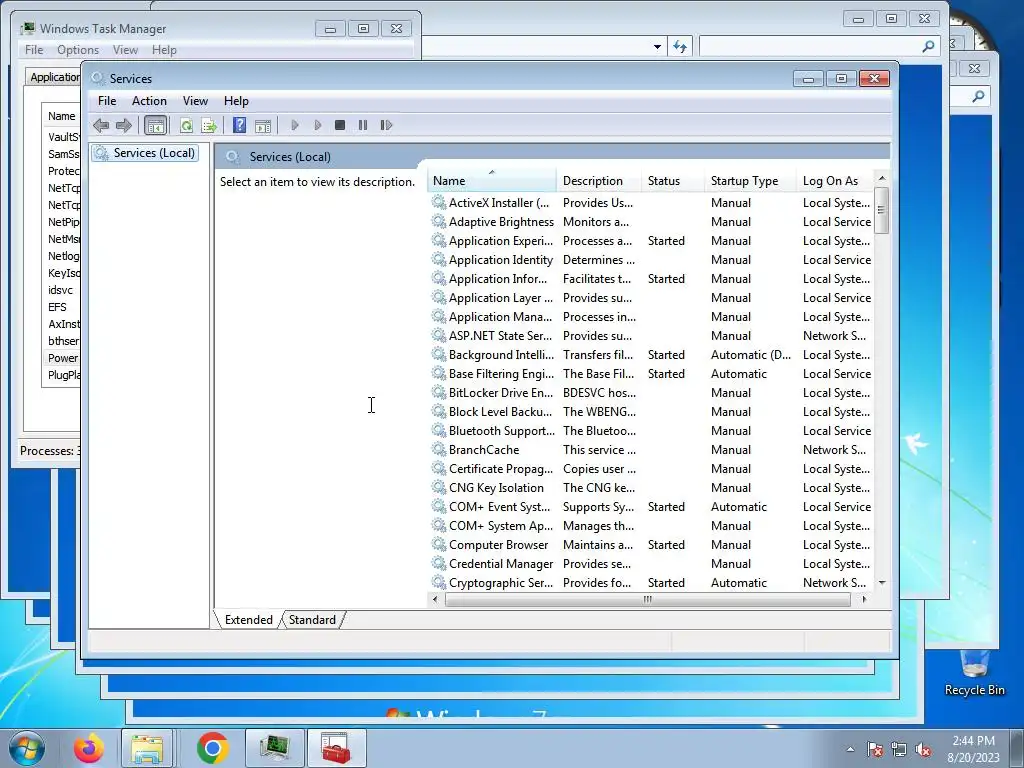Click the vertical scrollbar up arrow
The height and width of the screenshot is (768, 1024).
(882, 178)
